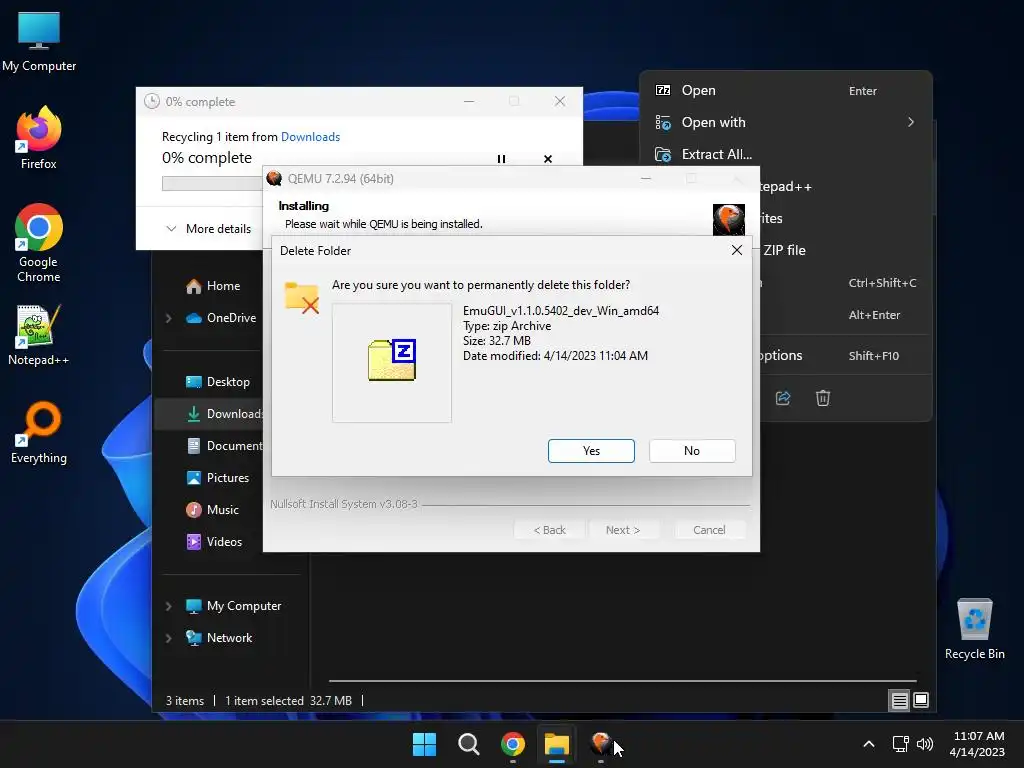Image resolution: width=1024 pixels, height=768 pixels.
Task: Select Desktop in Explorer sidebar
Action: 217,382
